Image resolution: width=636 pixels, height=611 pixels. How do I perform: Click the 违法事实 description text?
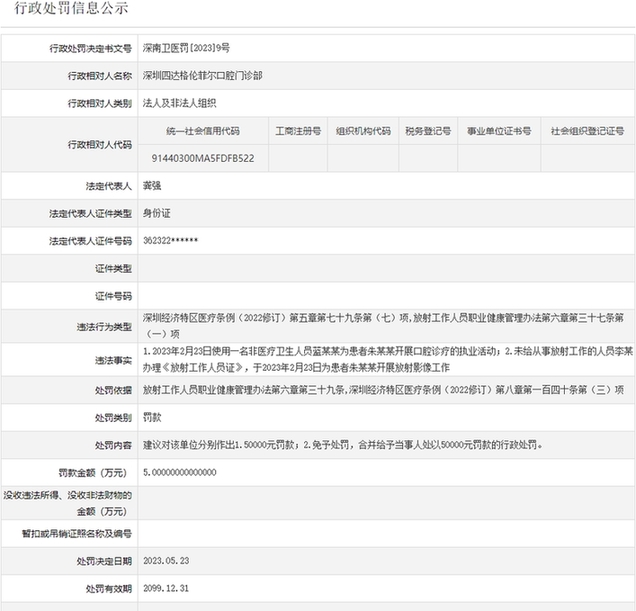pyautogui.click(x=388, y=359)
